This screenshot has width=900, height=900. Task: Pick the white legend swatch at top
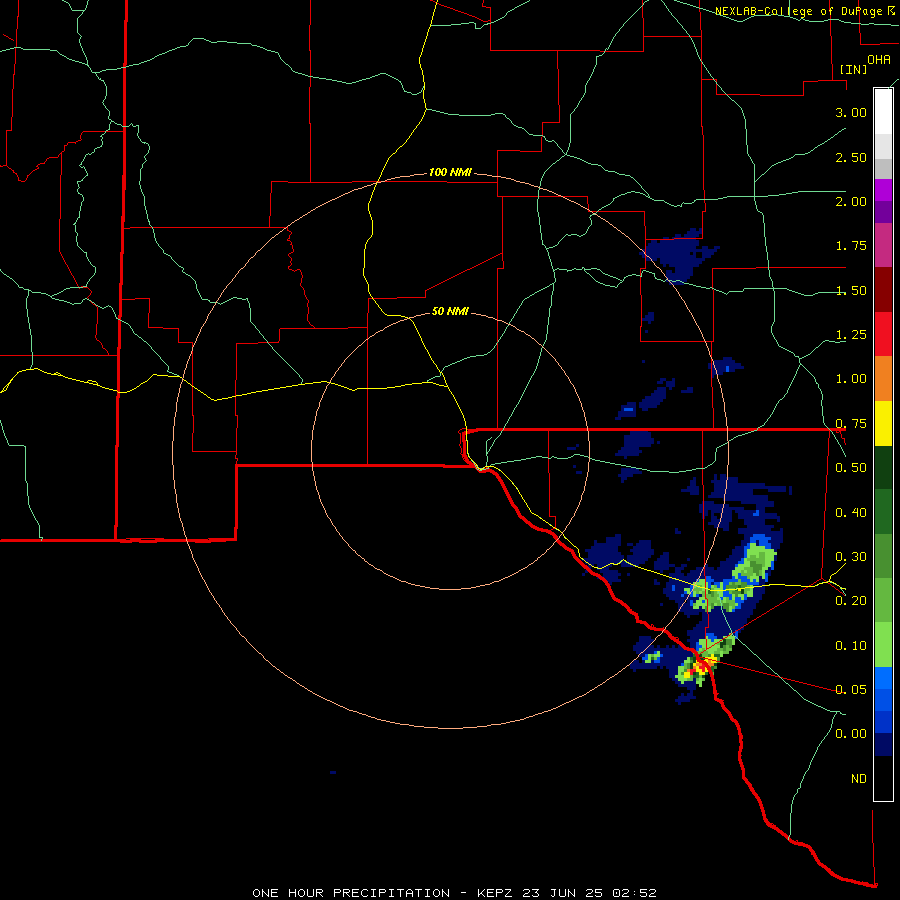click(883, 111)
